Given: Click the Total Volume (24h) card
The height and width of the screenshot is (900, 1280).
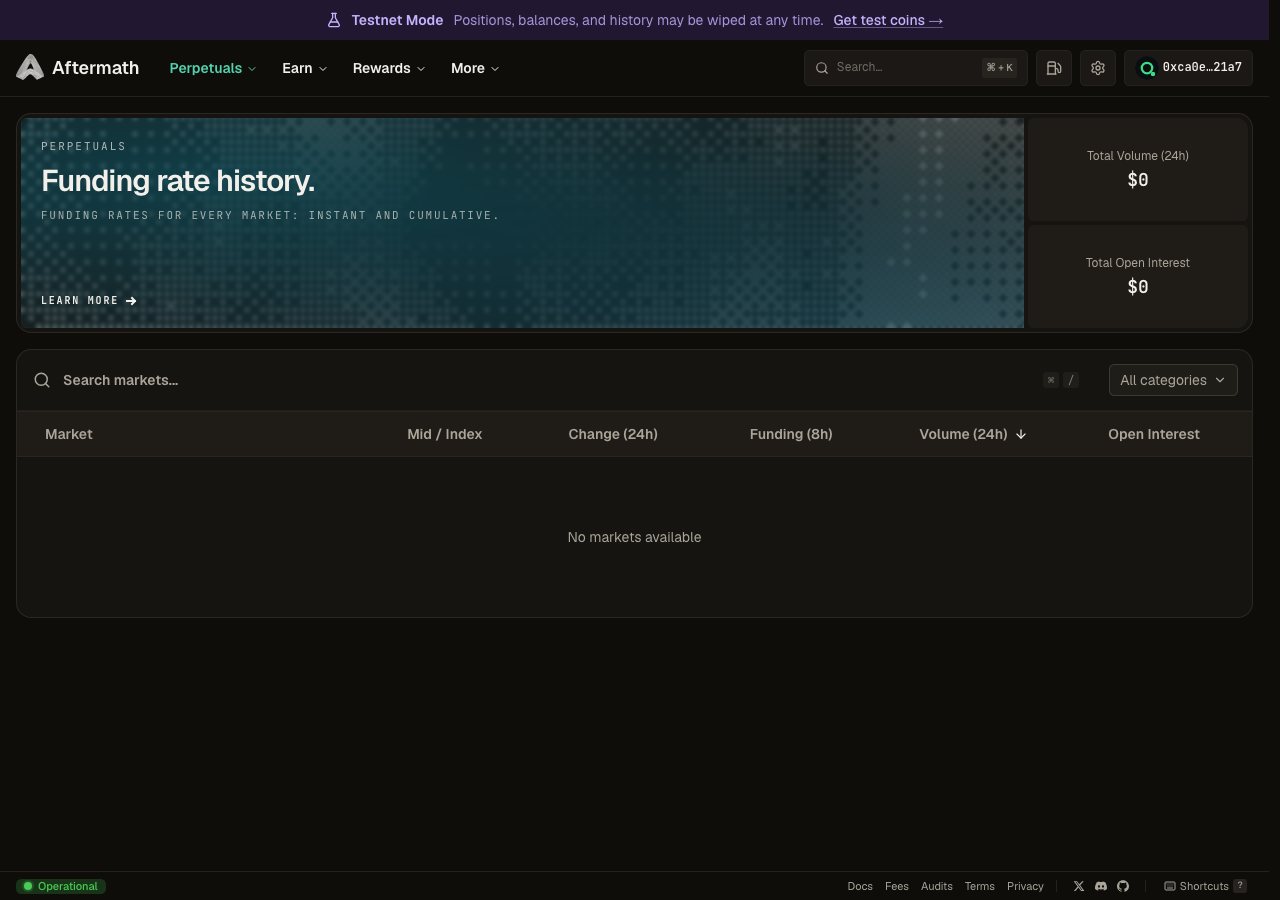Looking at the screenshot, I should (x=1138, y=169).
